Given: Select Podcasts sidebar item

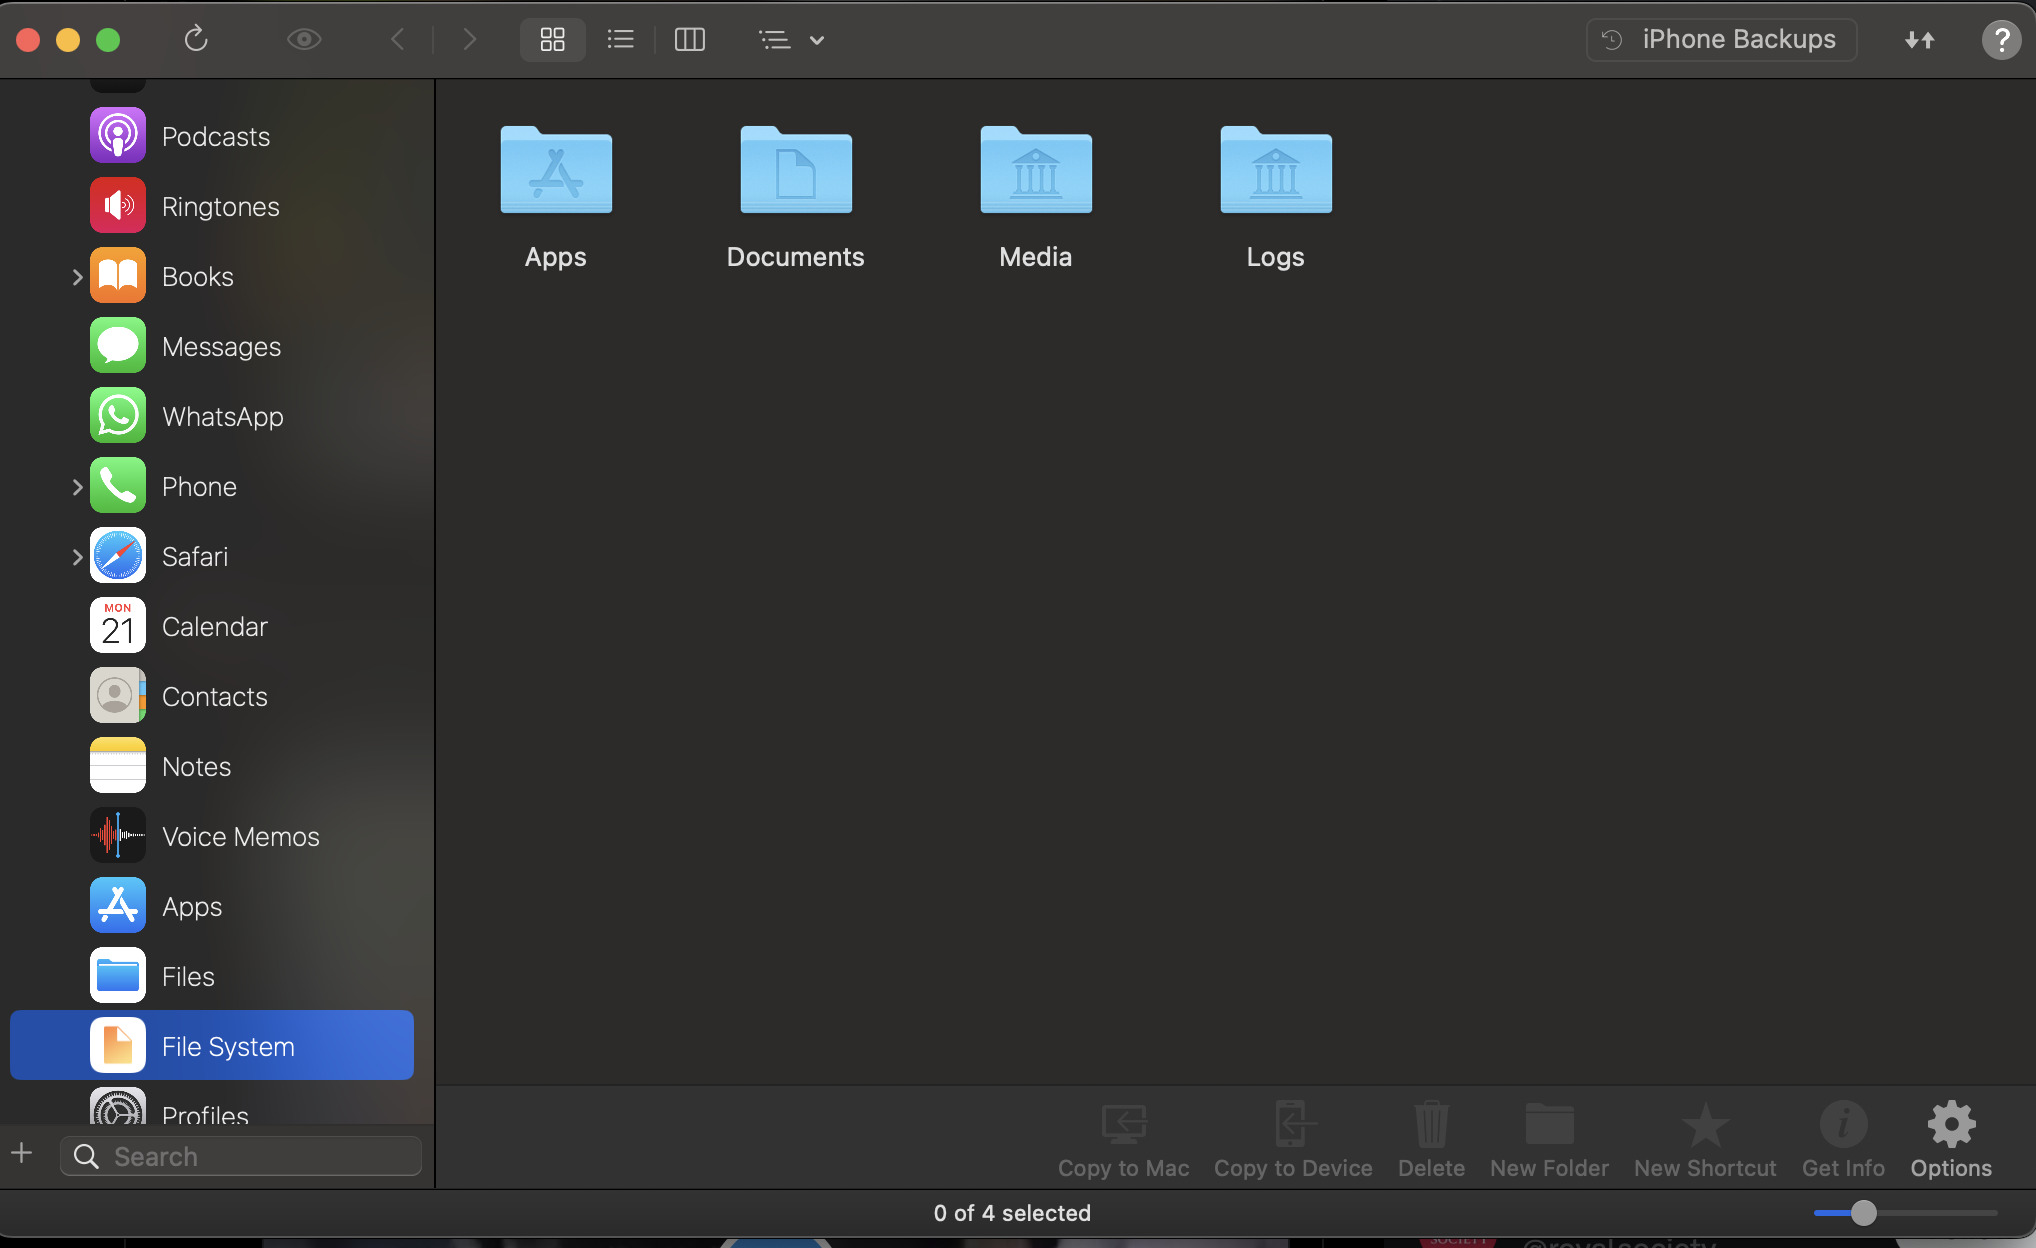Looking at the screenshot, I should pos(215,136).
